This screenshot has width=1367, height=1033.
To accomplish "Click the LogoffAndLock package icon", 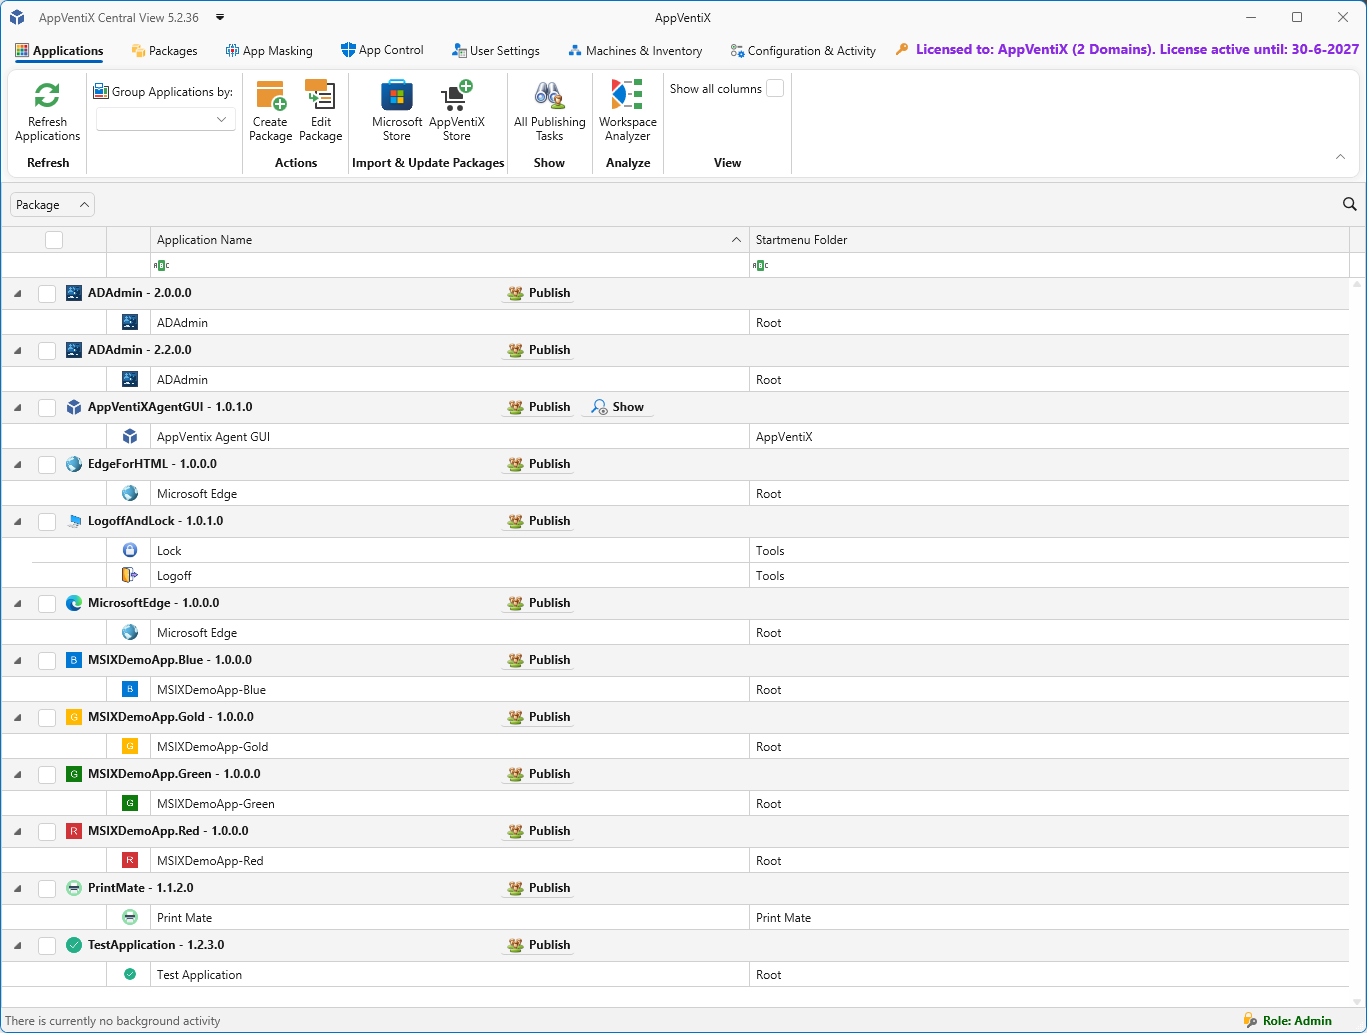I will click(73, 521).
